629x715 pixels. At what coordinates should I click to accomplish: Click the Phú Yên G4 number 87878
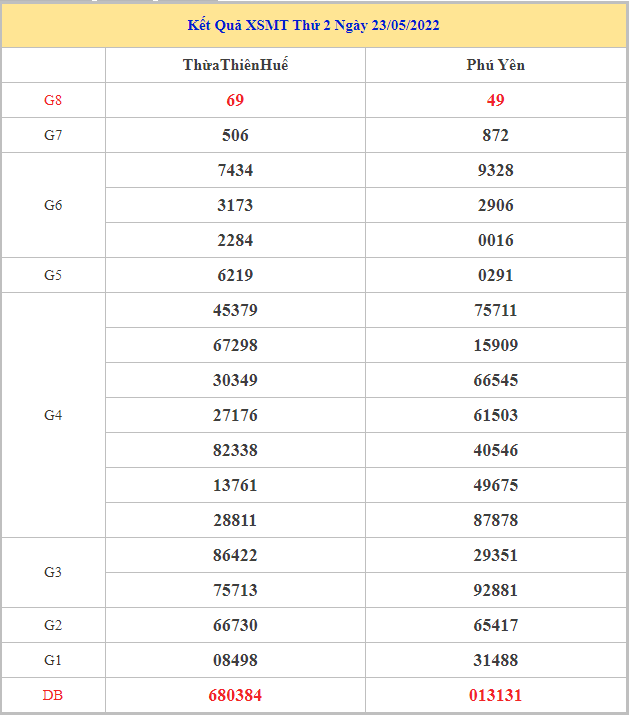495,520
